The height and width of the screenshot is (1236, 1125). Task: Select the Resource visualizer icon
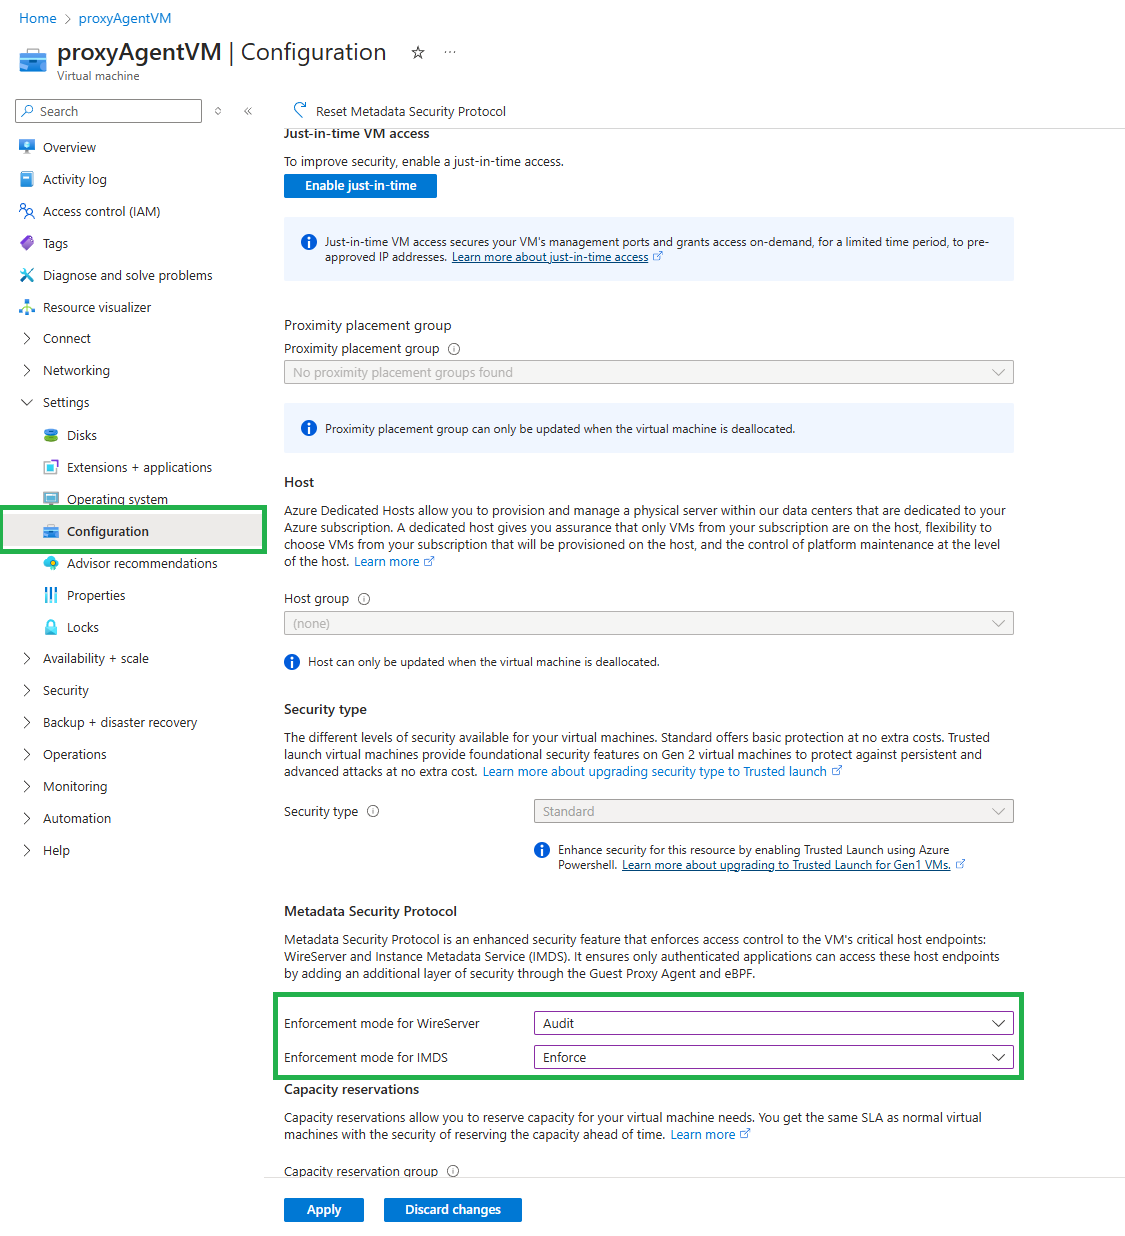(x=26, y=307)
